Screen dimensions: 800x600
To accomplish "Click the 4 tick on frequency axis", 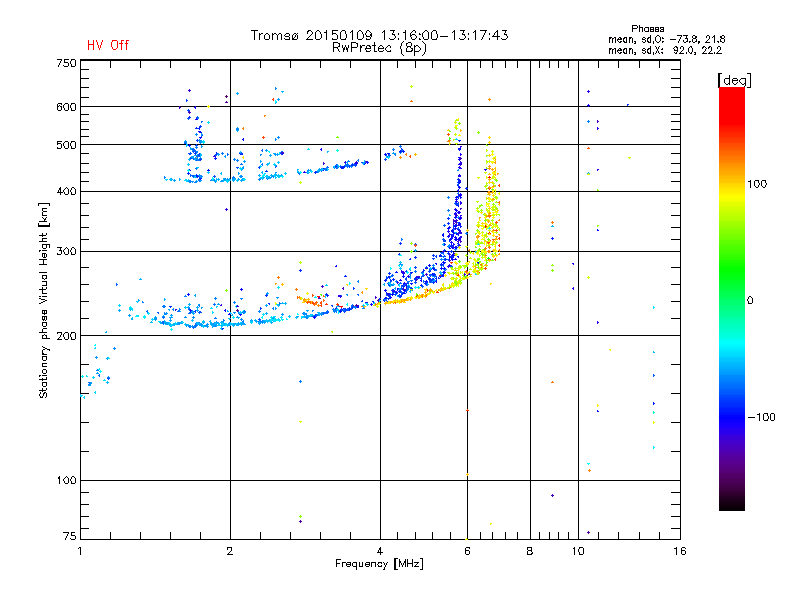I will 380,551.
